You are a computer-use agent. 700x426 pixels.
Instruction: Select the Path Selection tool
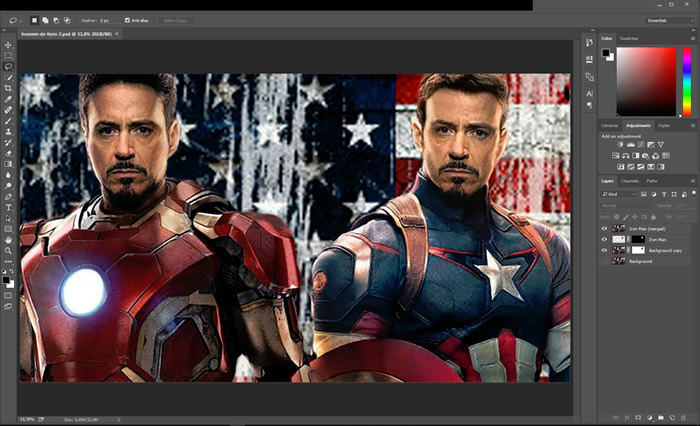pyautogui.click(x=8, y=218)
